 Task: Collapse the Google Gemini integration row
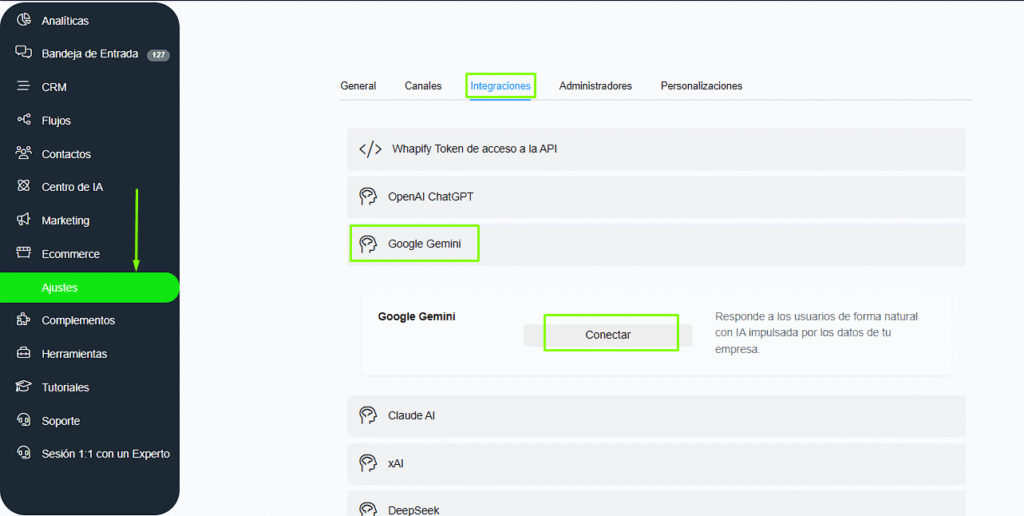click(656, 244)
